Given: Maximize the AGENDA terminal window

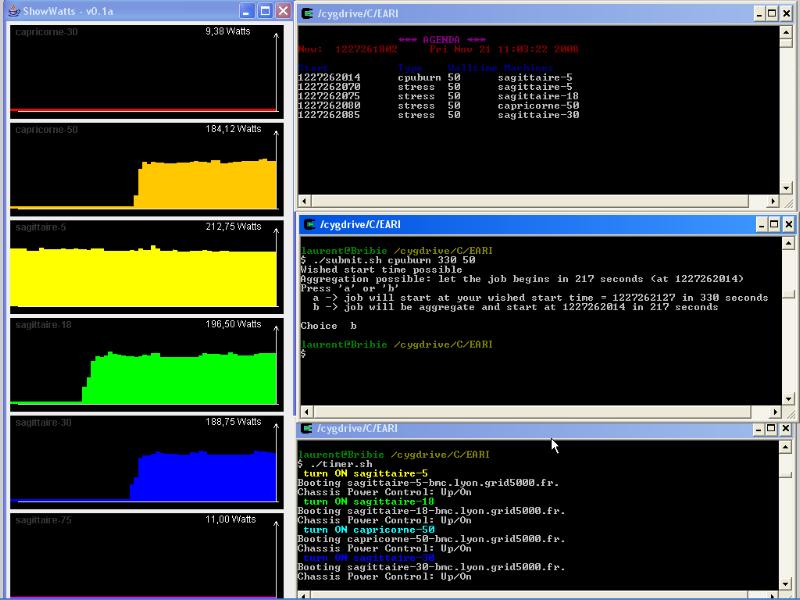Looking at the screenshot, I should click(x=772, y=14).
